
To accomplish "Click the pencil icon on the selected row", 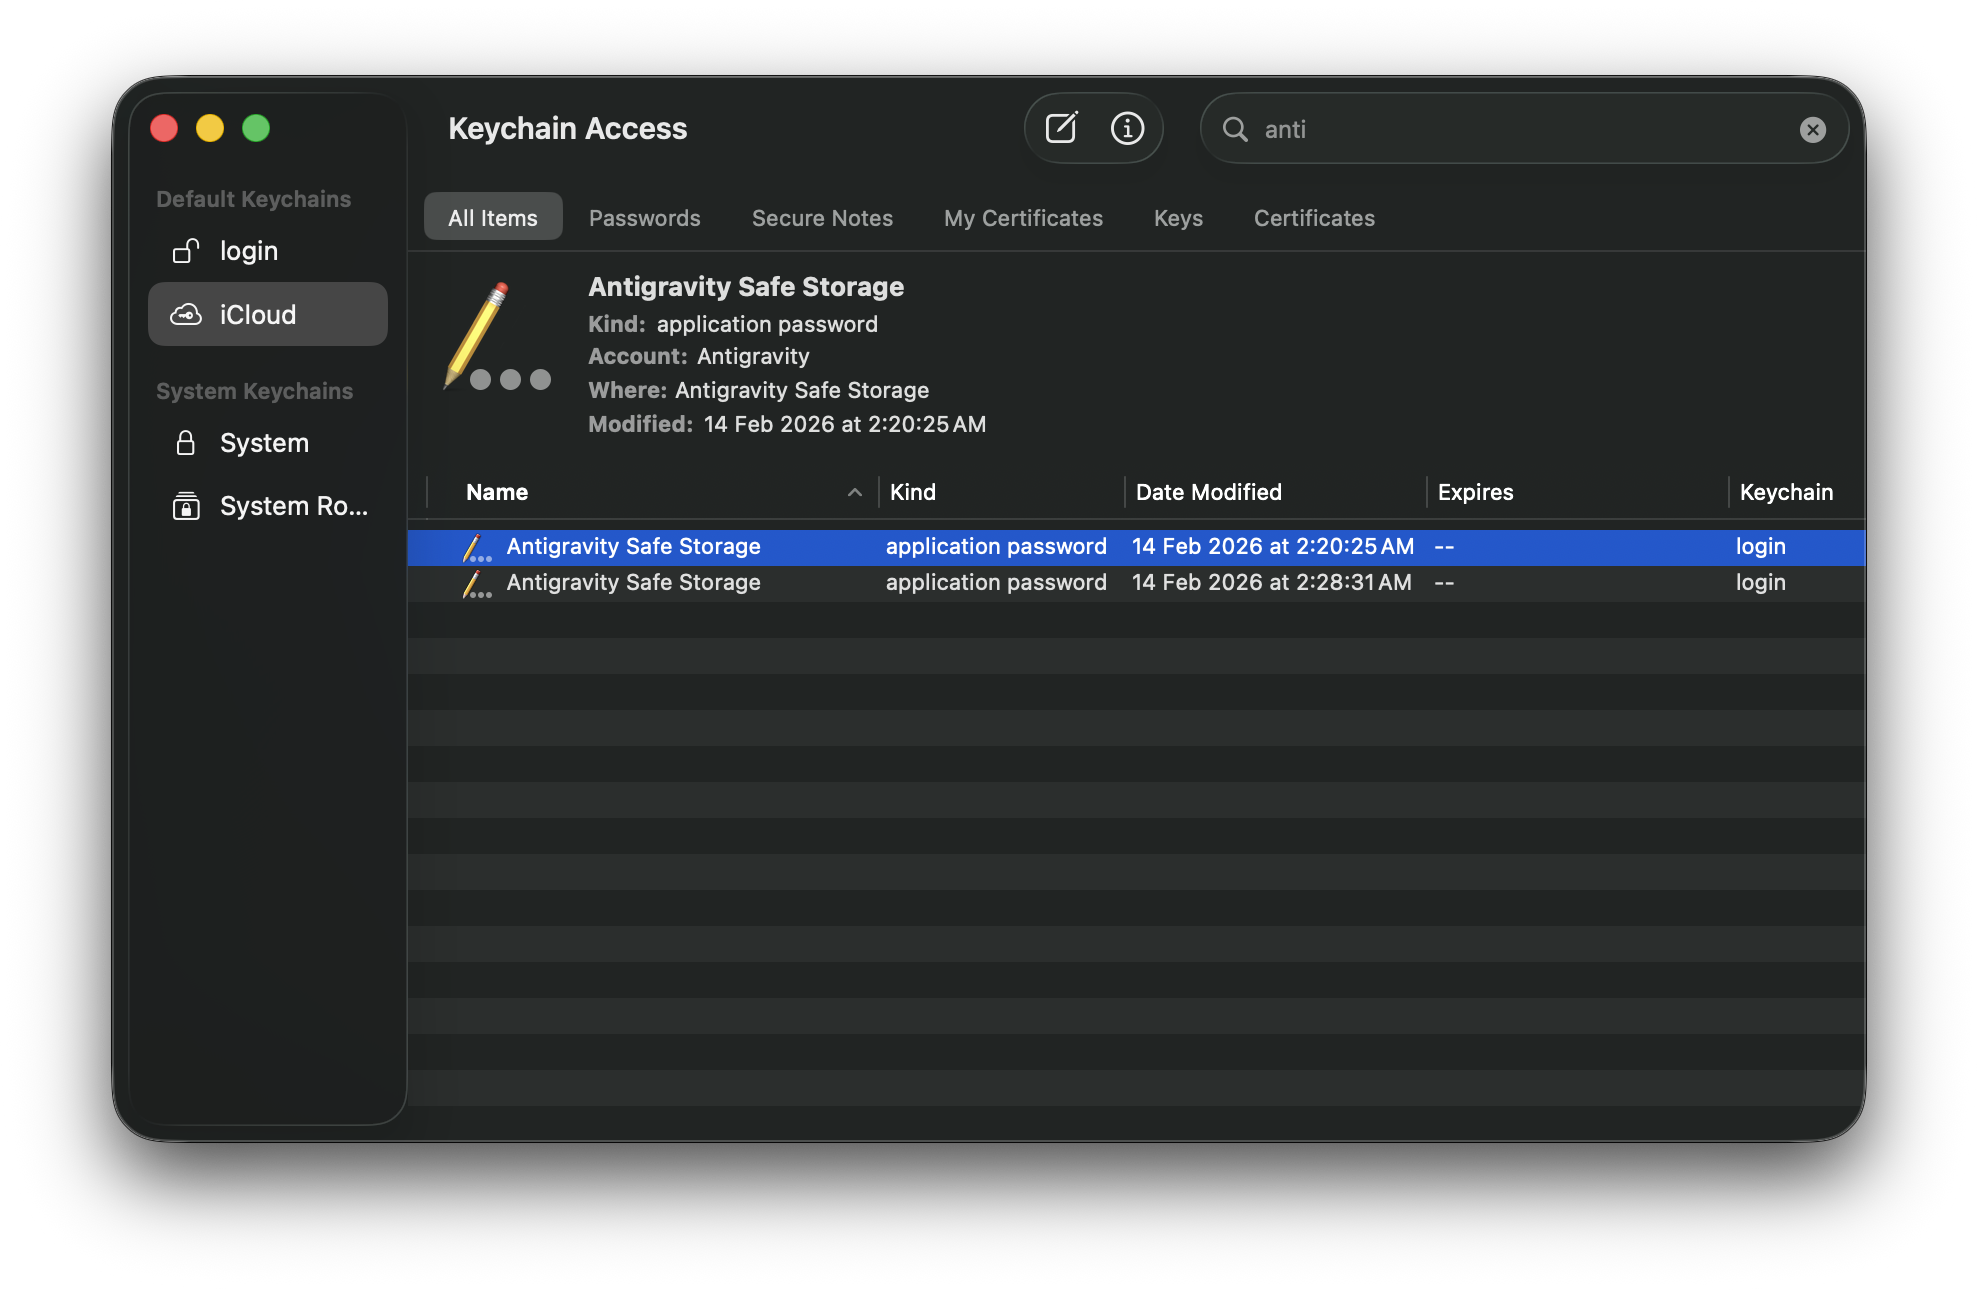I will point(477,547).
